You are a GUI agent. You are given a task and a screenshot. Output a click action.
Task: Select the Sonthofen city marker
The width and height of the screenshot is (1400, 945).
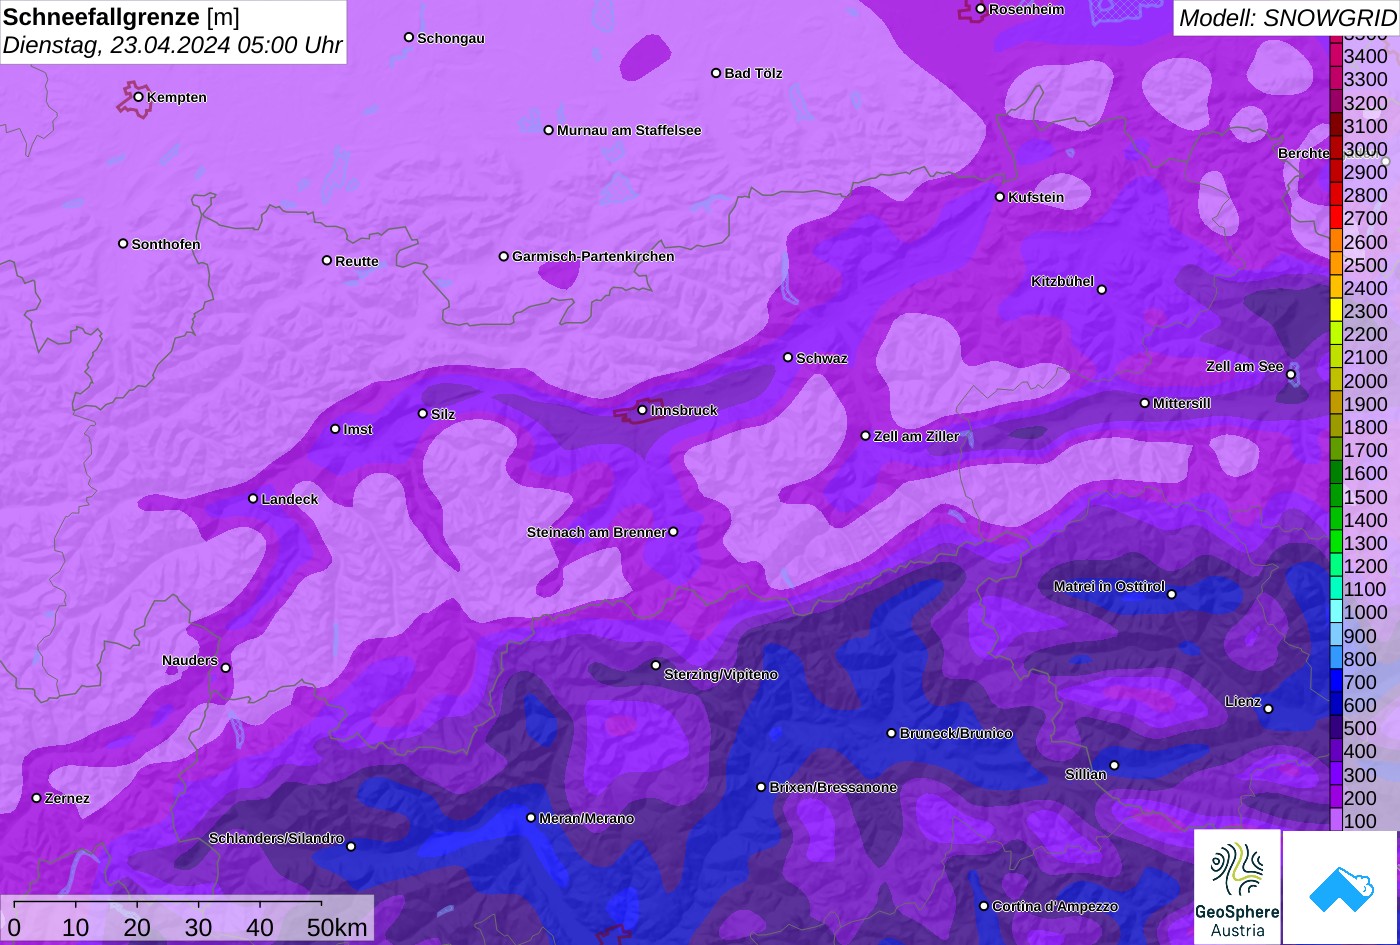123,244
